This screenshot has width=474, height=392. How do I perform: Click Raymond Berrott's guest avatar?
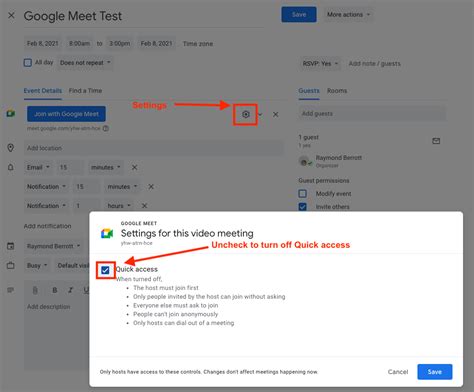tap(304, 162)
